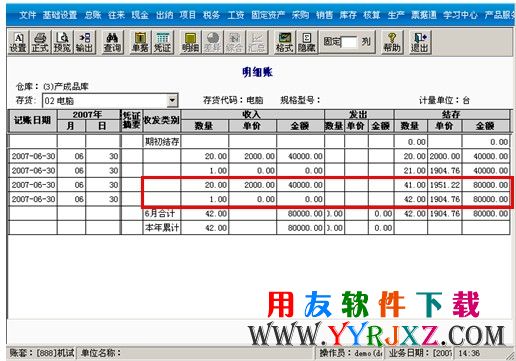516x361 pixels.
Task: Open the 总账 menu
Action: pos(93,15)
